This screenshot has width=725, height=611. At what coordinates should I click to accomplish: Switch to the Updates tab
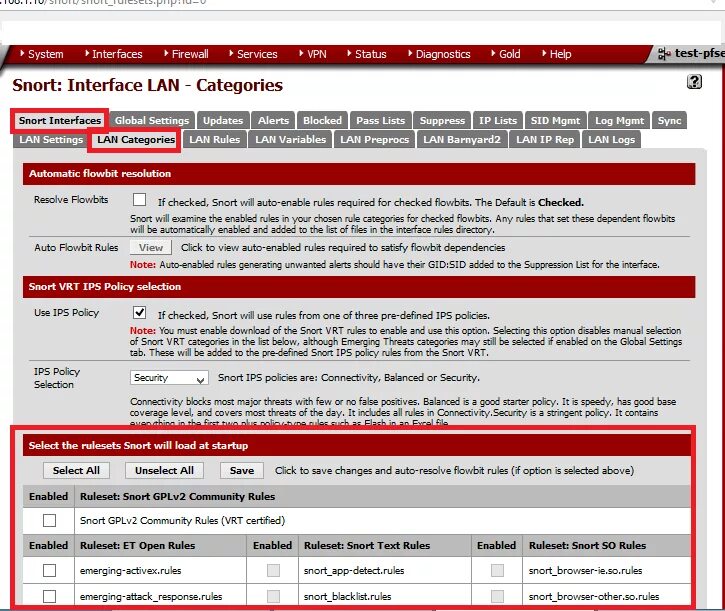(223, 121)
